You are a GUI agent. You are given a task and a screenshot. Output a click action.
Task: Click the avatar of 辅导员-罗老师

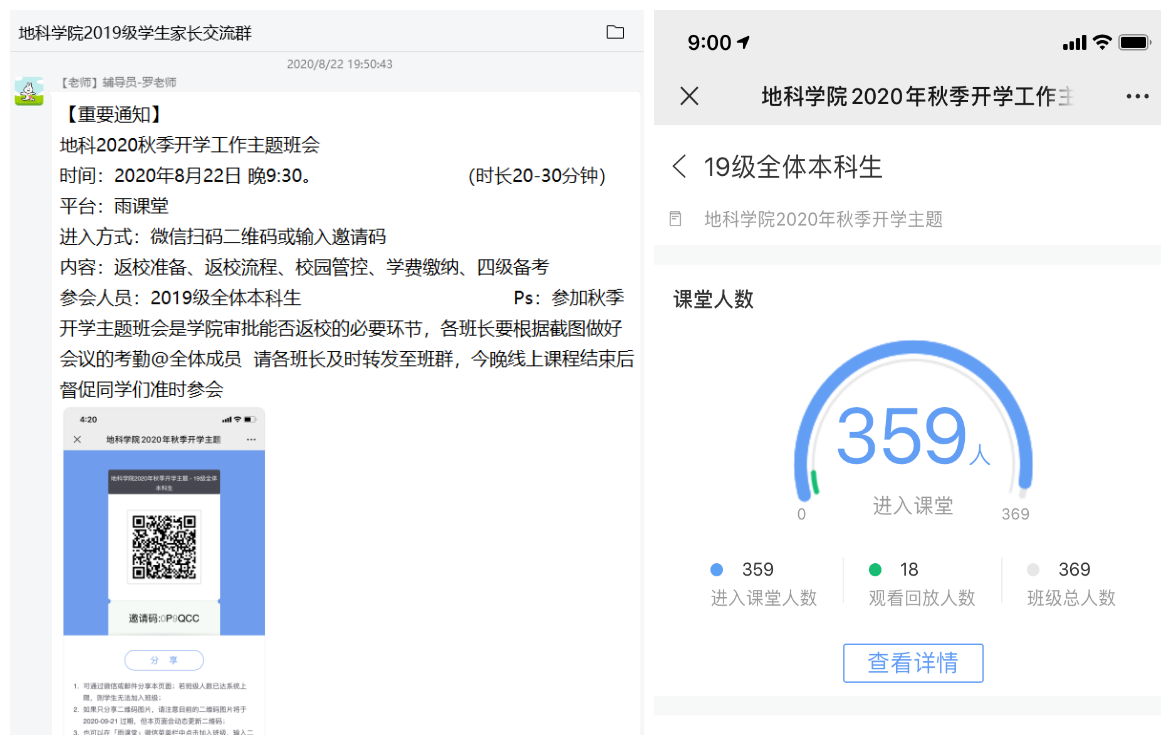tap(28, 92)
